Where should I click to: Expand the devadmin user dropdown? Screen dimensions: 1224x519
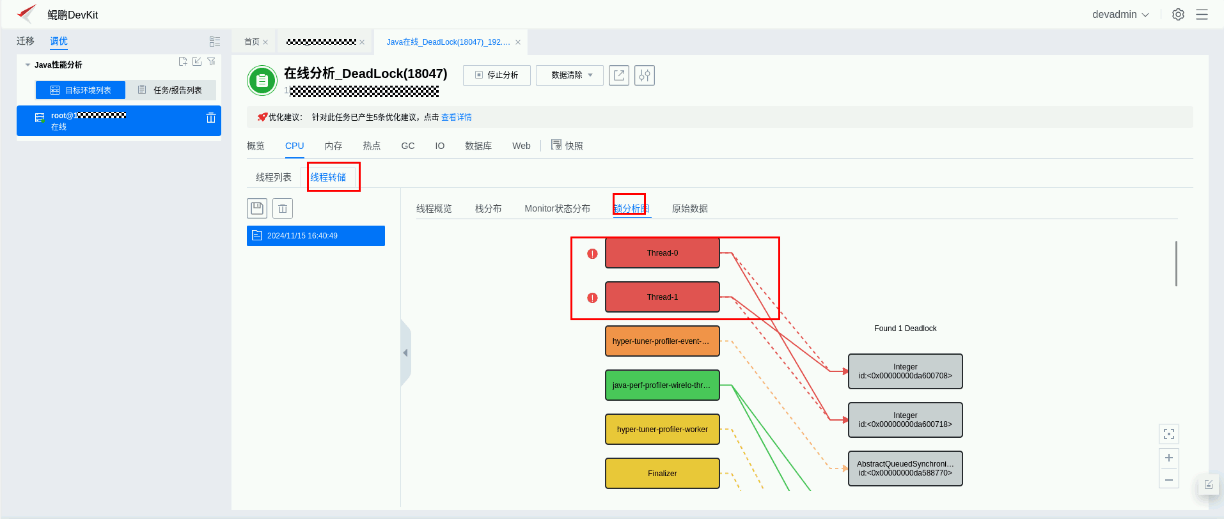pyautogui.click(x=1121, y=14)
